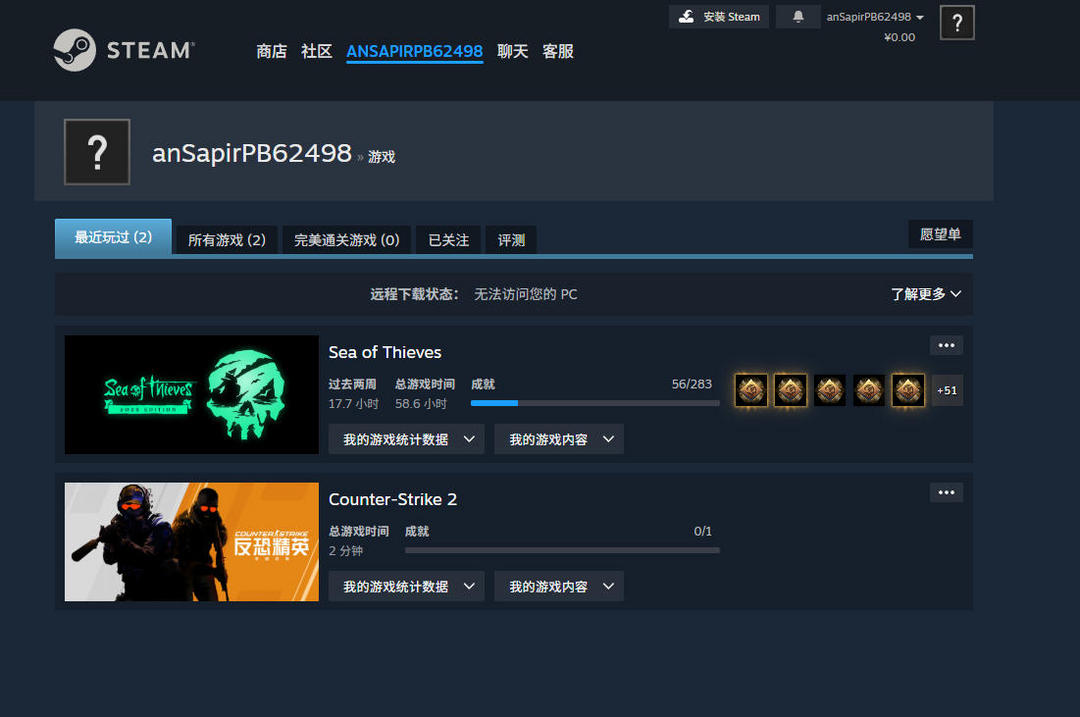Click the ¥0.00 wallet balance
This screenshot has width=1080, height=717.
pyautogui.click(x=900, y=37)
